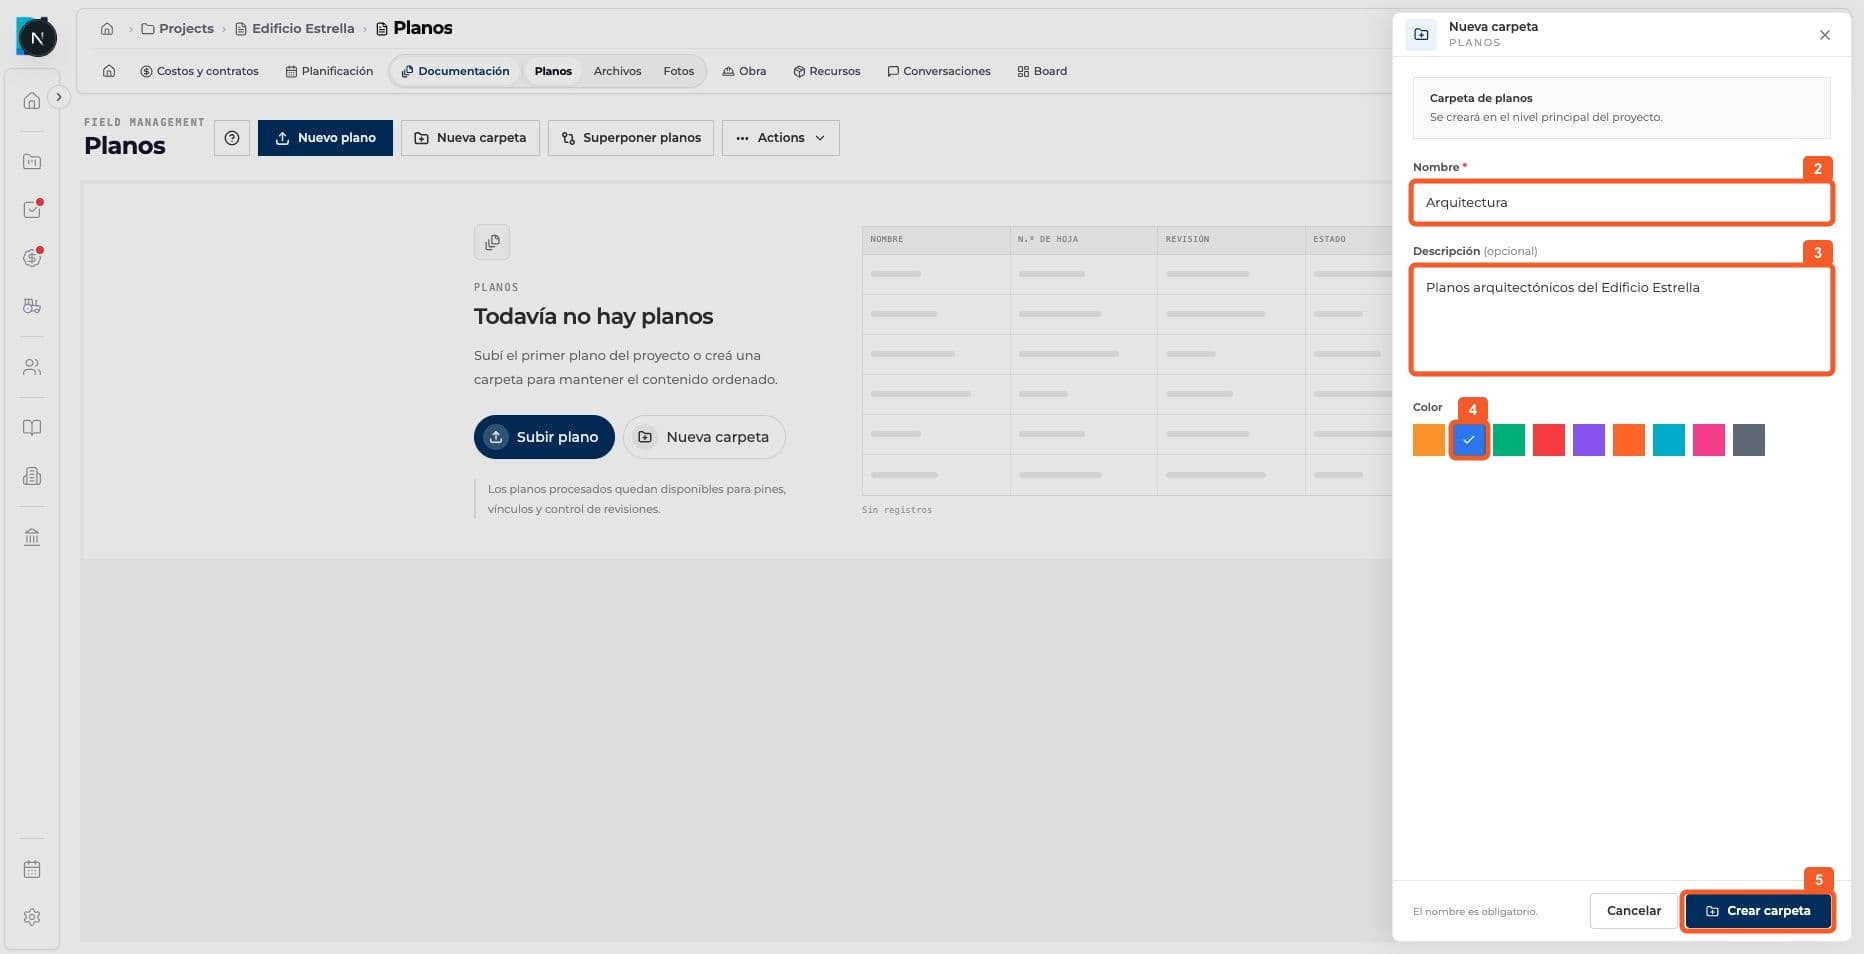
Task: Open the help question mark icon
Action: pyautogui.click(x=232, y=138)
